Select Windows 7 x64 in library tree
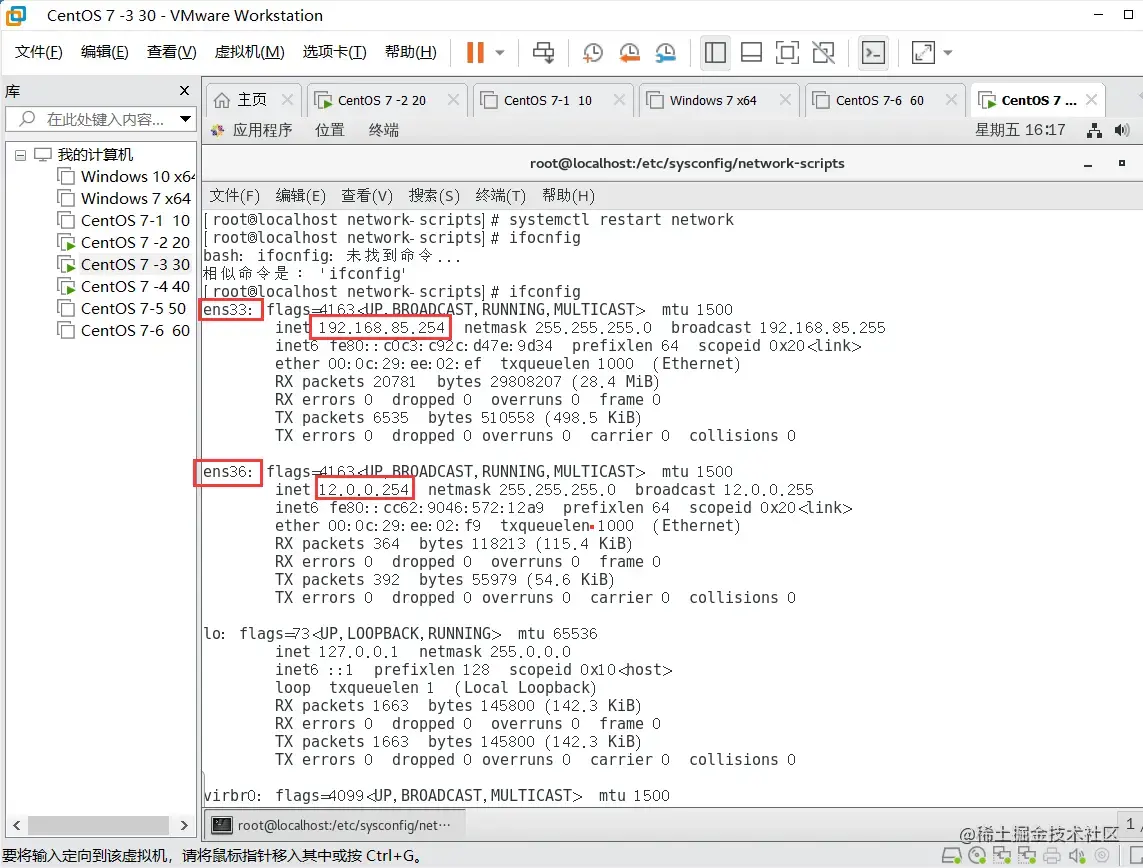This screenshot has height=868, width=1143. [x=124, y=198]
